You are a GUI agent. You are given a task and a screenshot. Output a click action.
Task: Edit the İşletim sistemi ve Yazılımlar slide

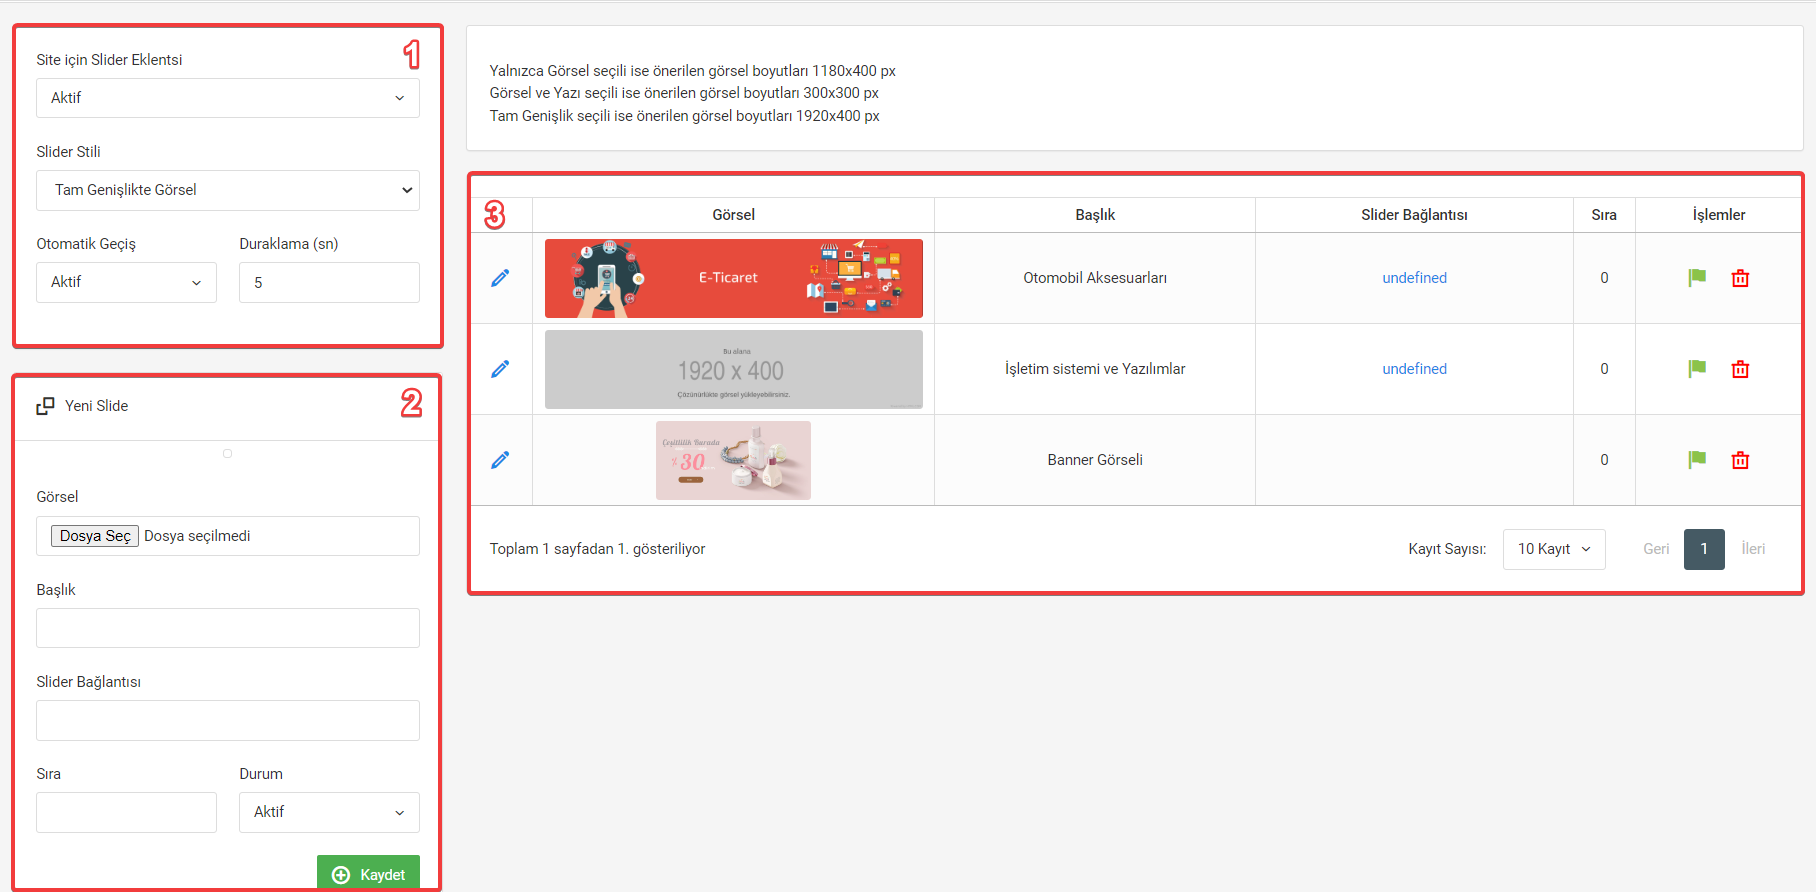tap(500, 369)
